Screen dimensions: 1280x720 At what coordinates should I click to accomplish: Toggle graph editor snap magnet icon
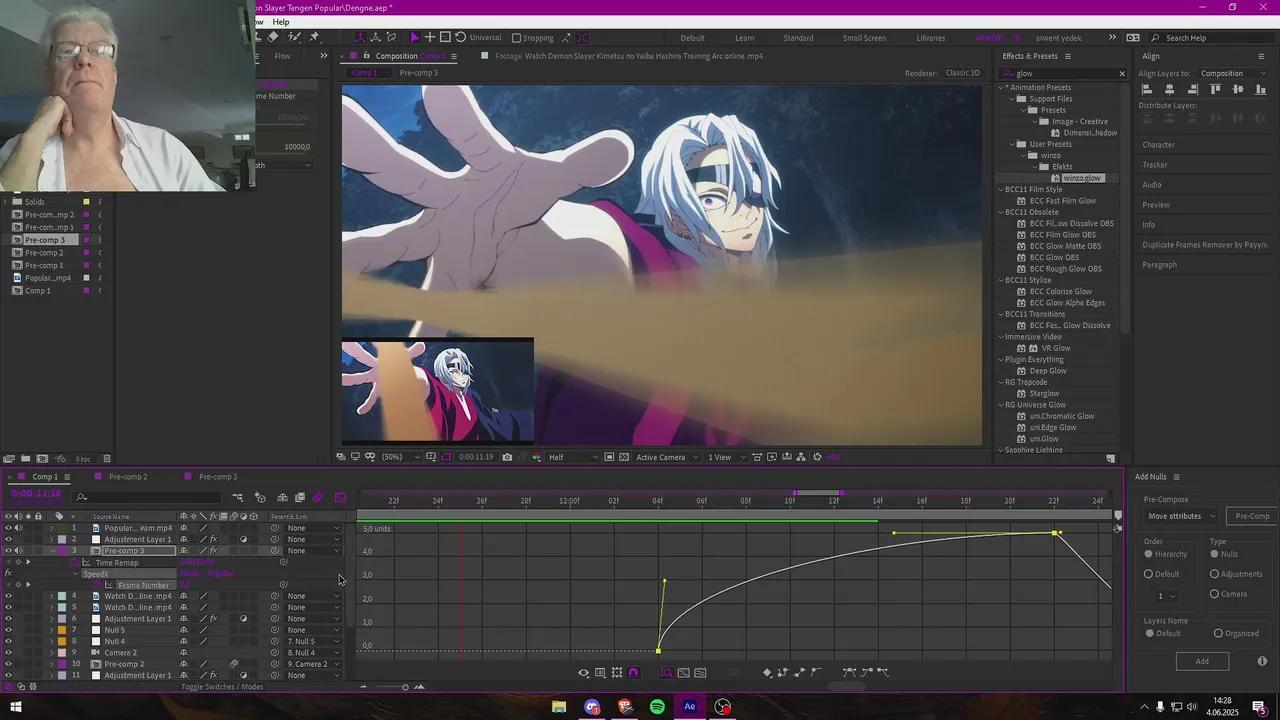[633, 673]
